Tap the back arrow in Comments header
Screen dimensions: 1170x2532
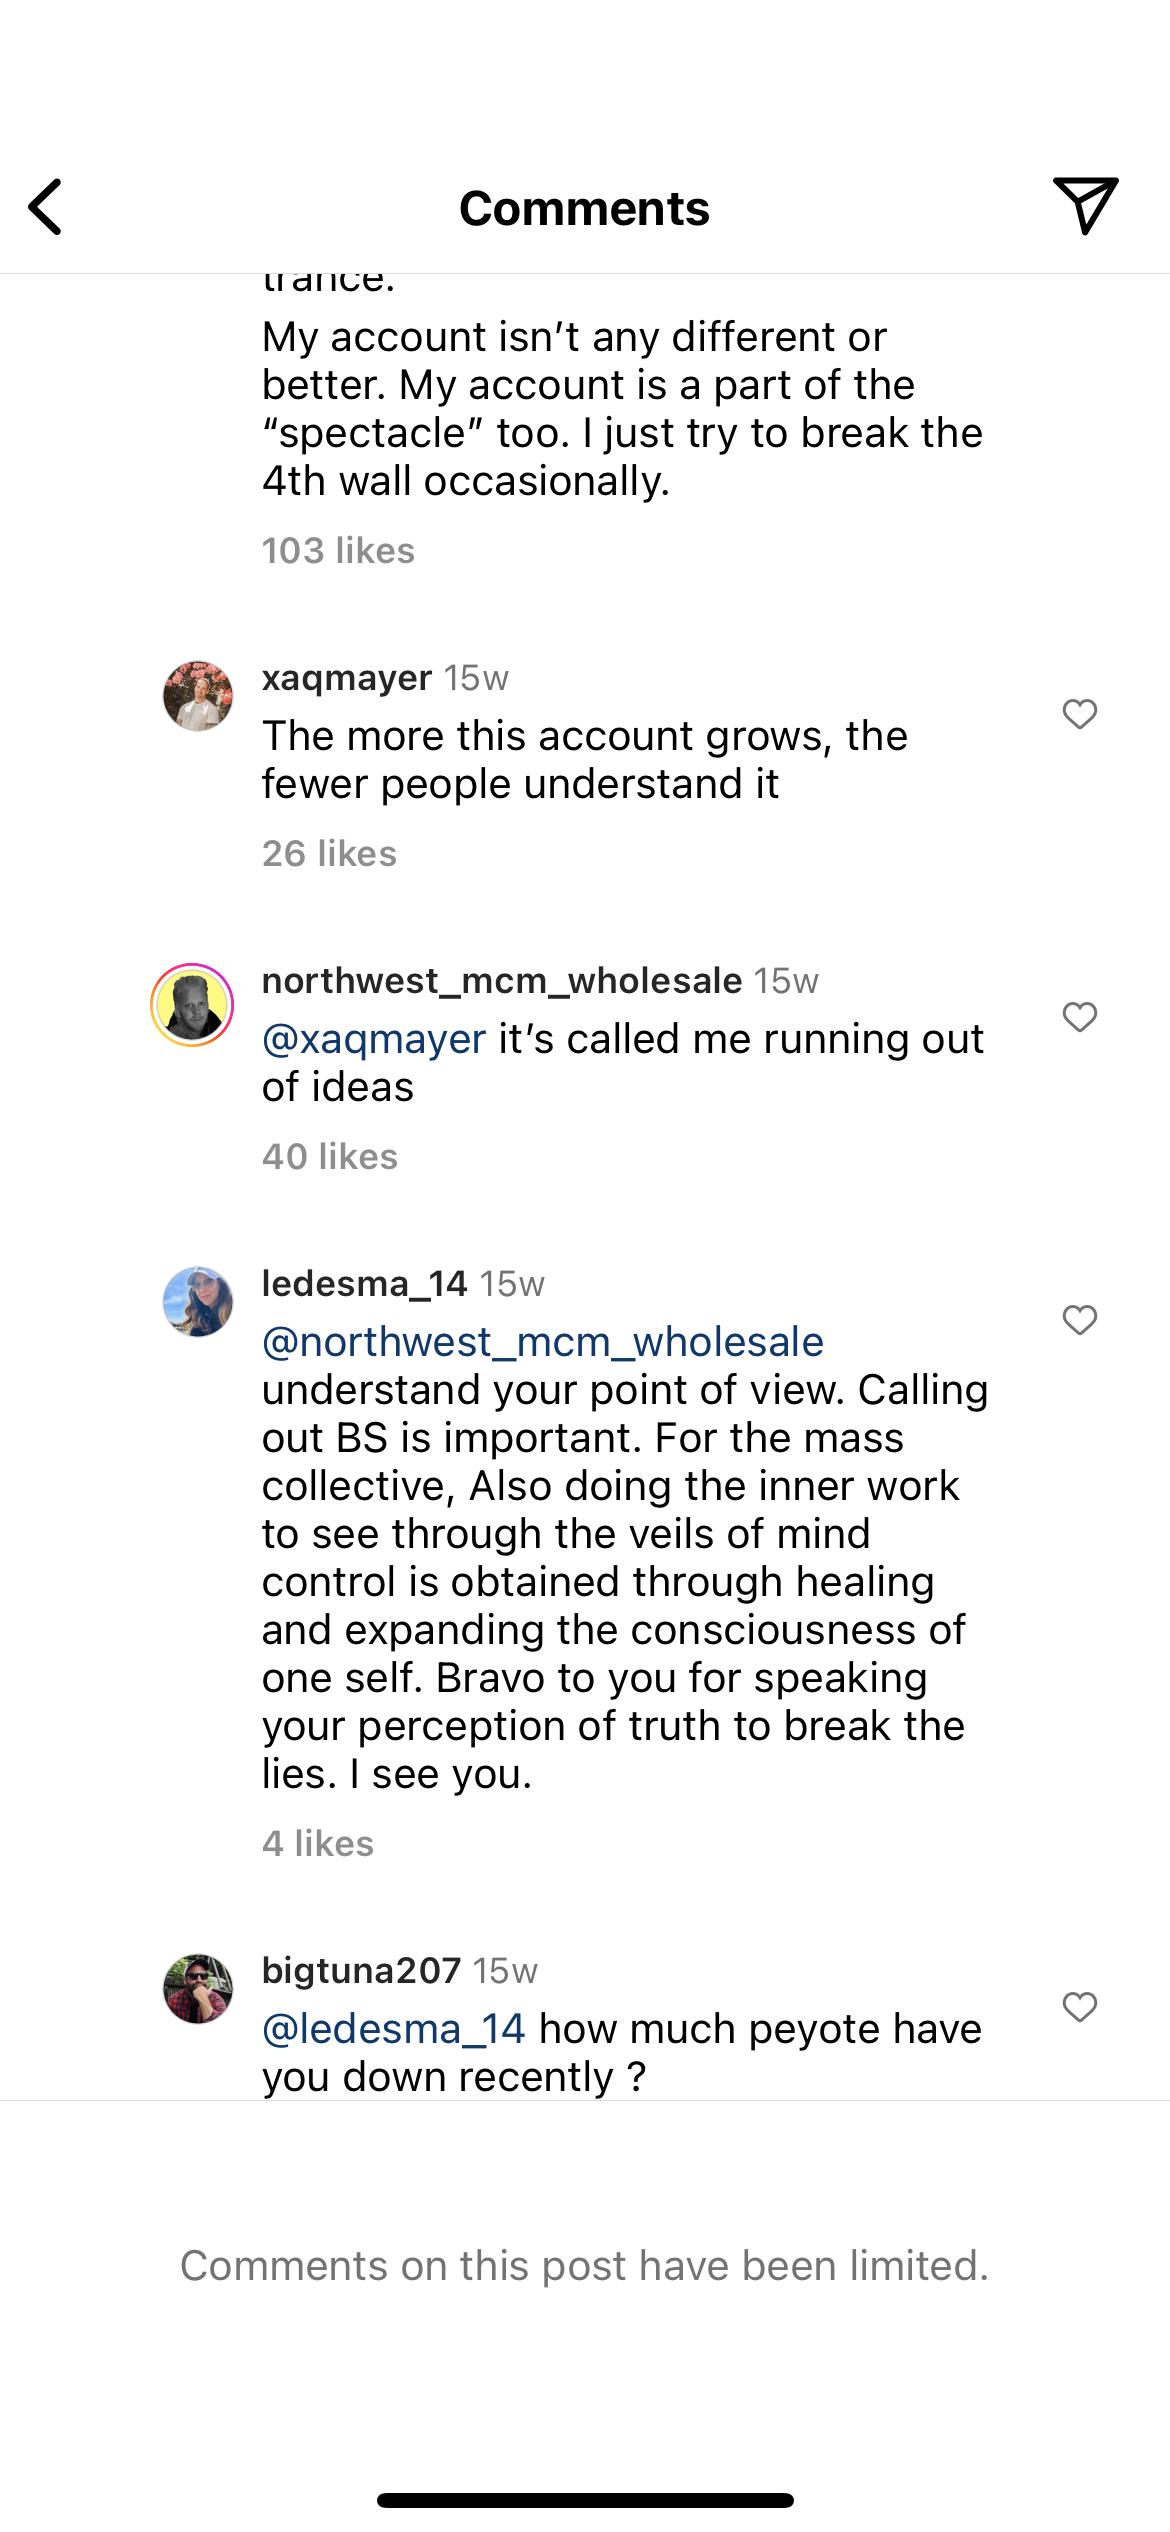tap(46, 207)
